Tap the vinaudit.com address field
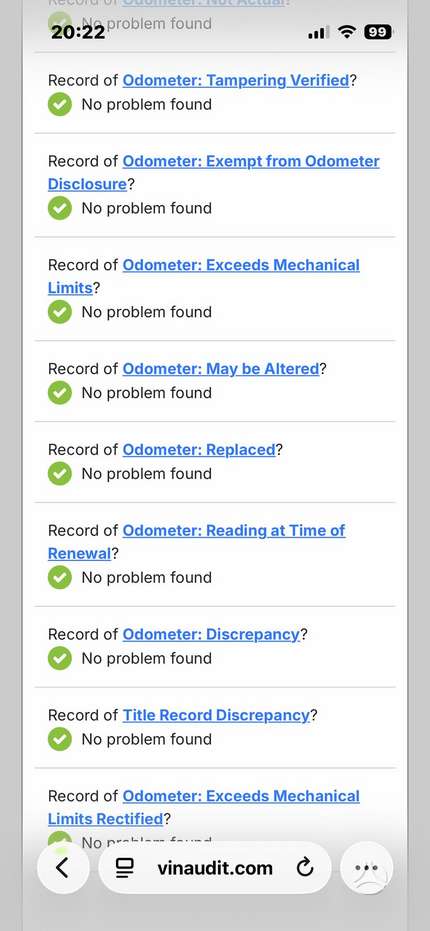430x931 pixels. 215,867
